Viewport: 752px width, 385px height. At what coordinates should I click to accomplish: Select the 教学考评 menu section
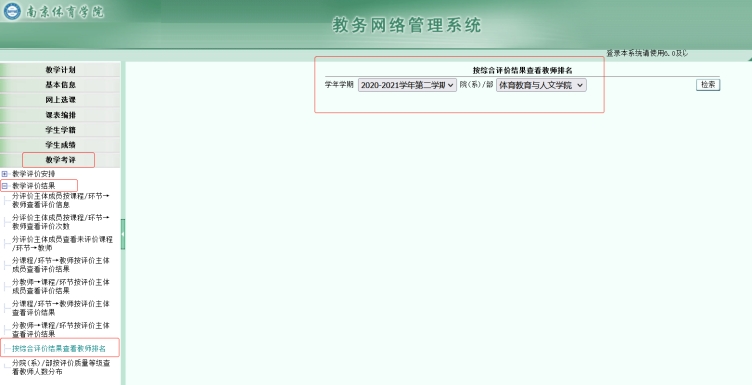(x=60, y=160)
